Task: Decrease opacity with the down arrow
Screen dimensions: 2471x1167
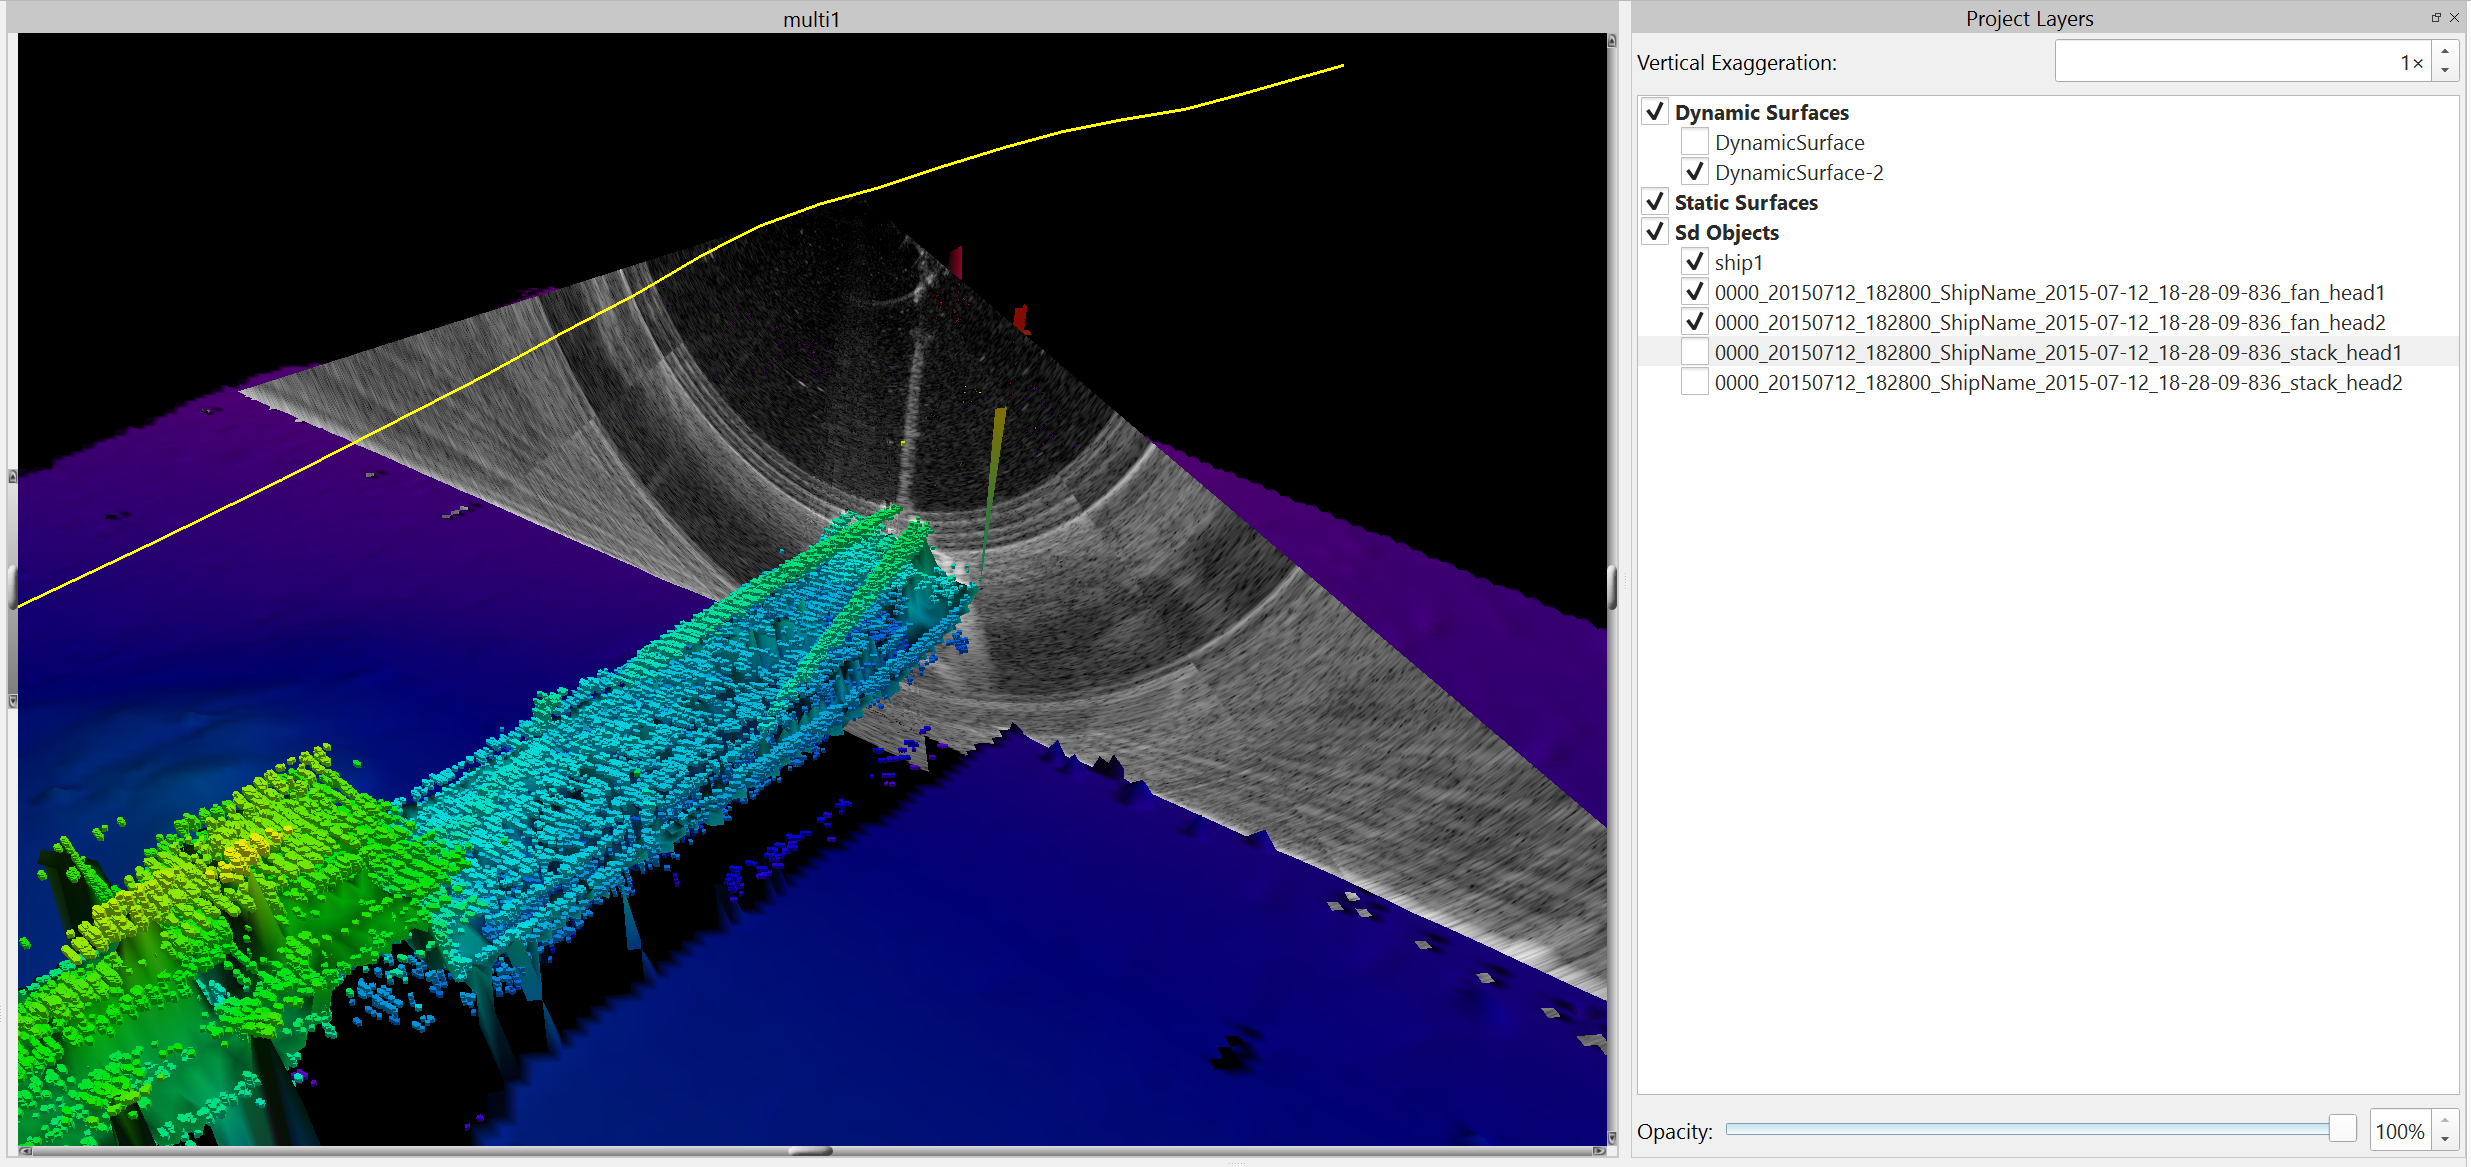Action: click(x=2445, y=1139)
